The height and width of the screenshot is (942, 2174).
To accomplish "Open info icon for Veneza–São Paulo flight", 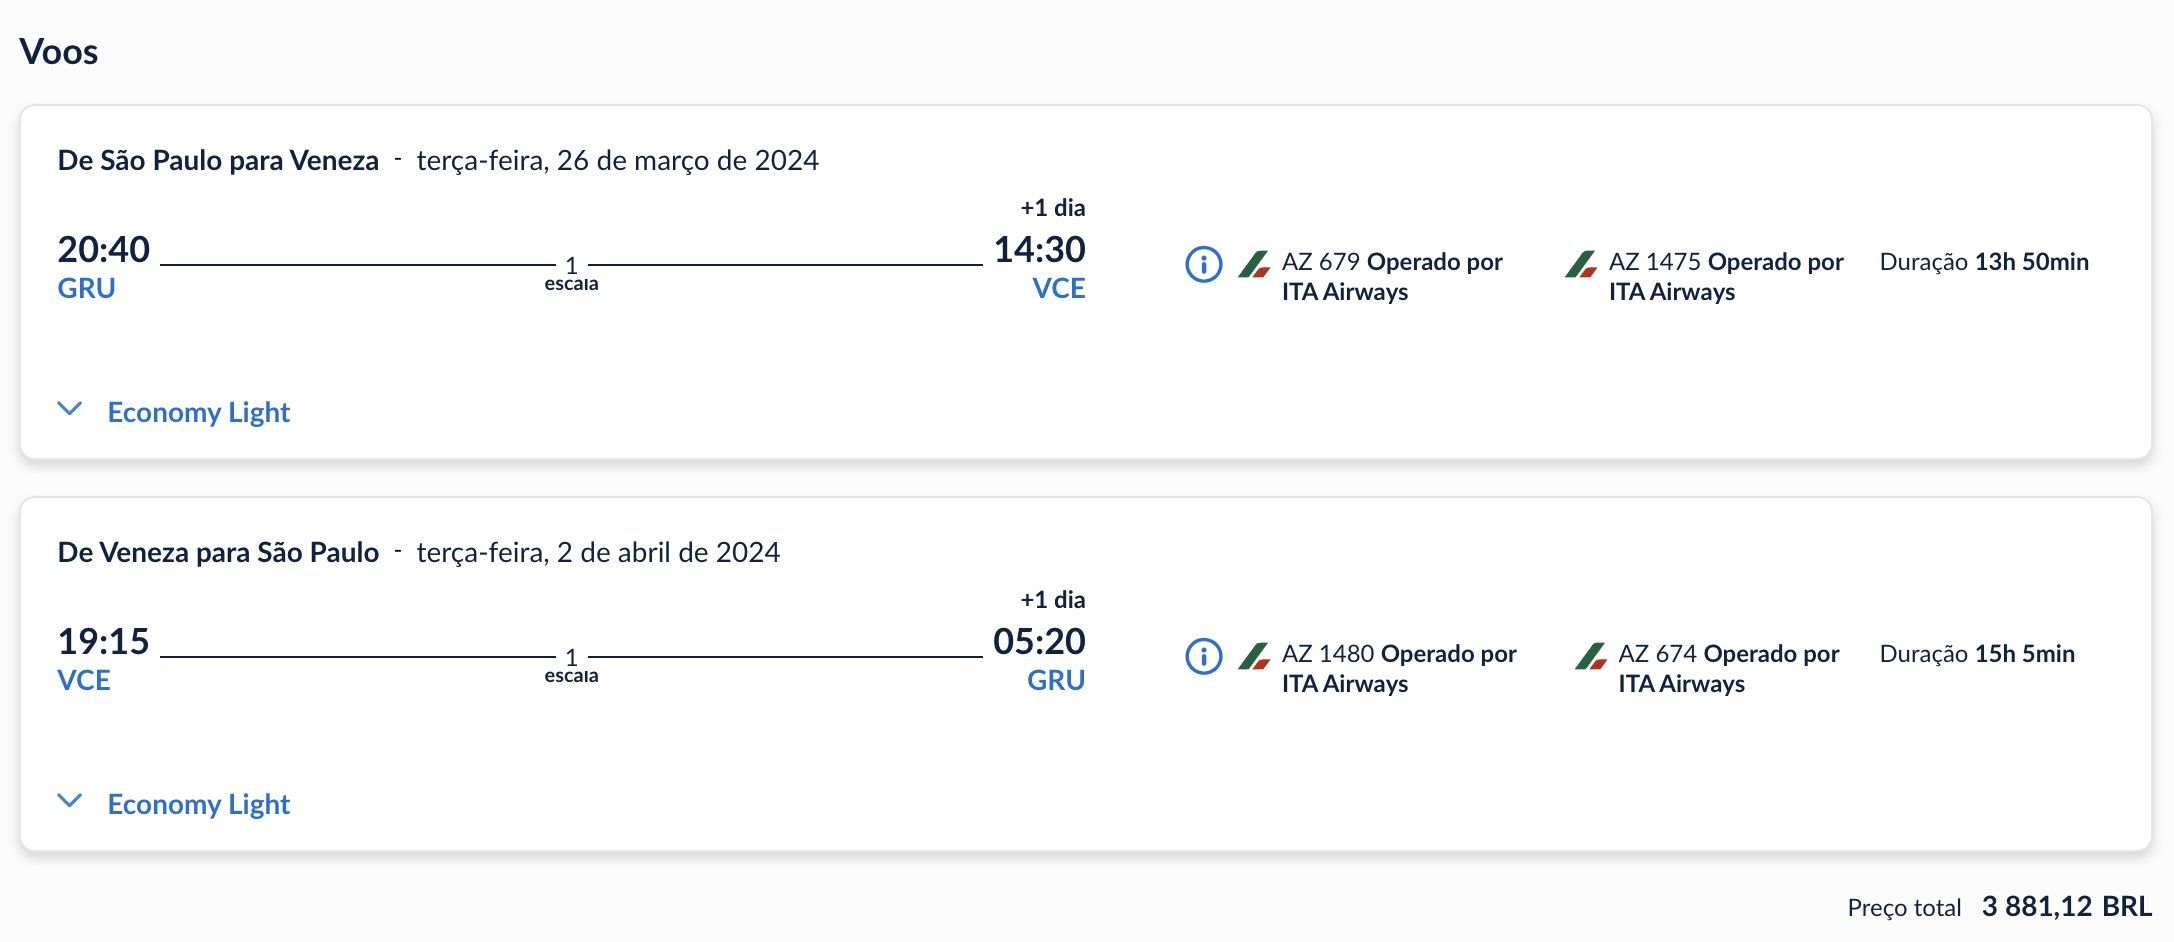I will [x=1203, y=657].
